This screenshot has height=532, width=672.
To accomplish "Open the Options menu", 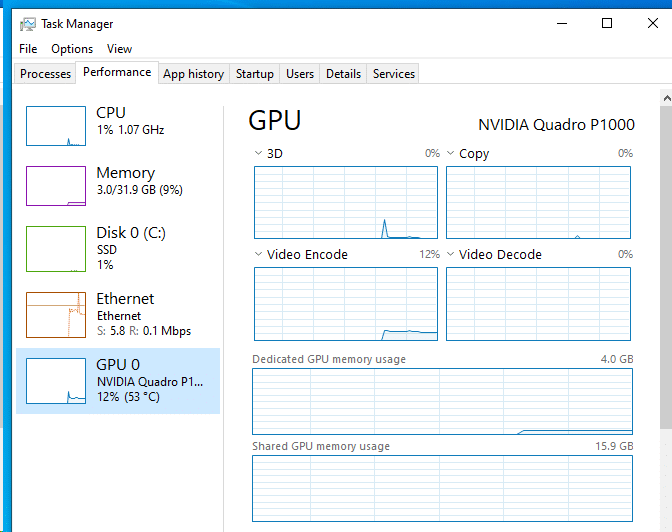I will click(x=72, y=49).
